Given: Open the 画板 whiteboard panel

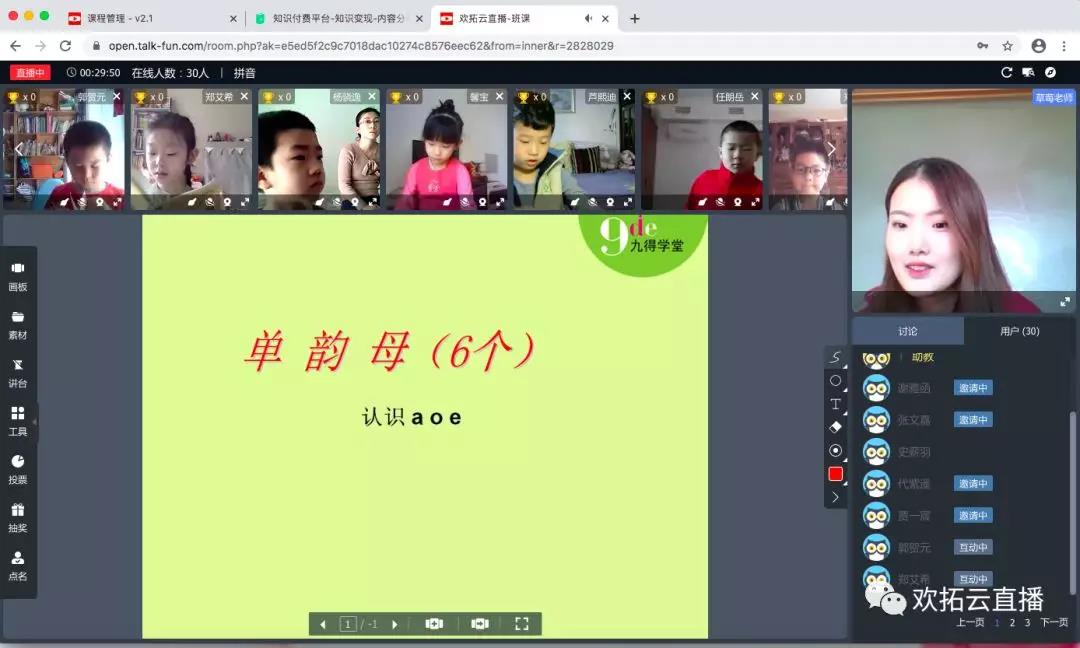Looking at the screenshot, I should 17,275.
